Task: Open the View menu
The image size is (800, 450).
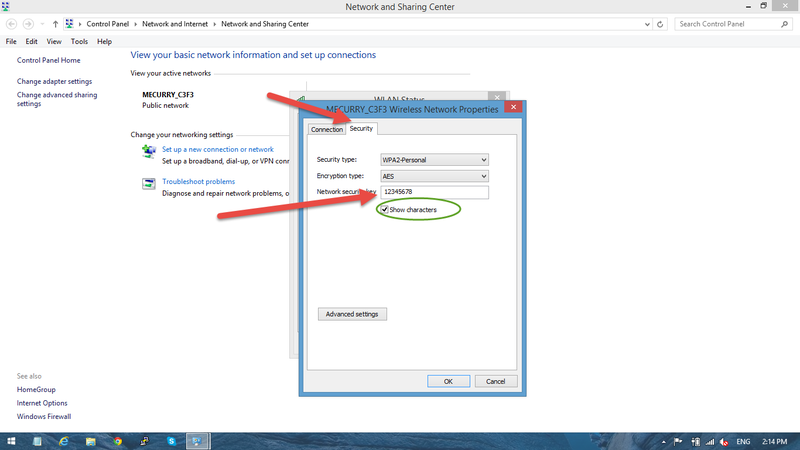Action: (54, 42)
